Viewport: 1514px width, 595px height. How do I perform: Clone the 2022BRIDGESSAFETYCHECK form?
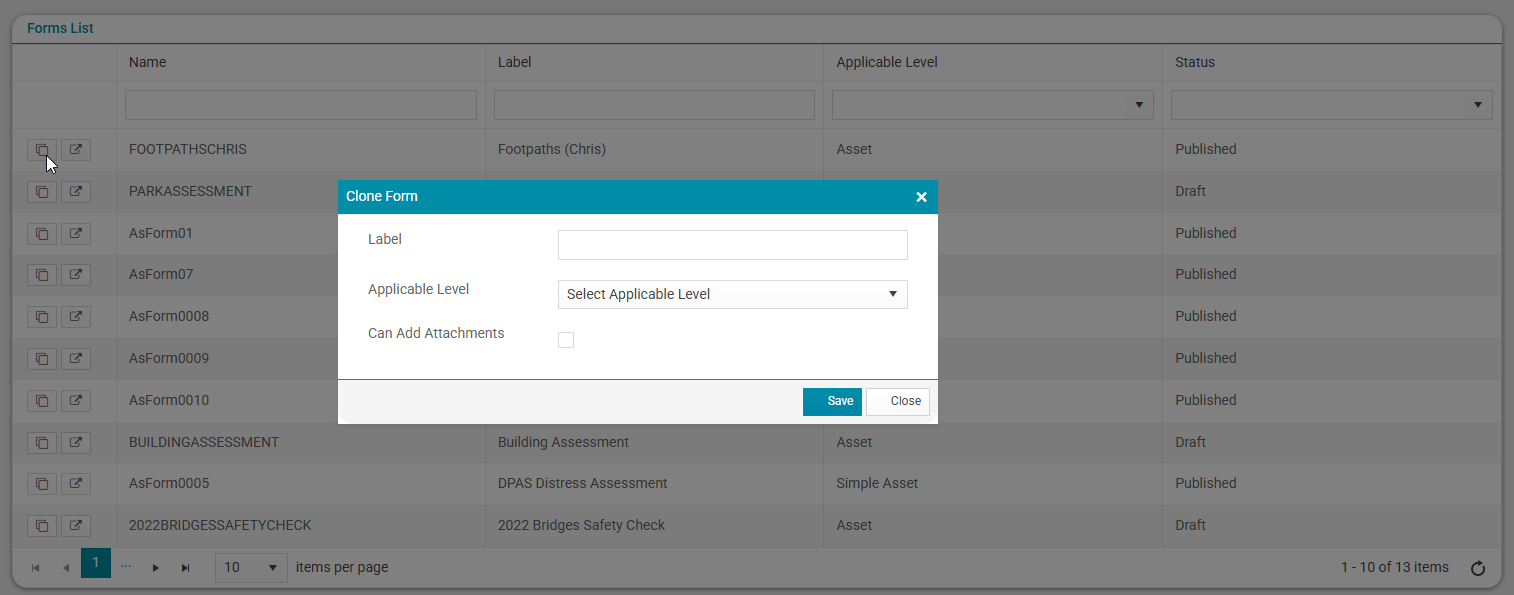(42, 525)
